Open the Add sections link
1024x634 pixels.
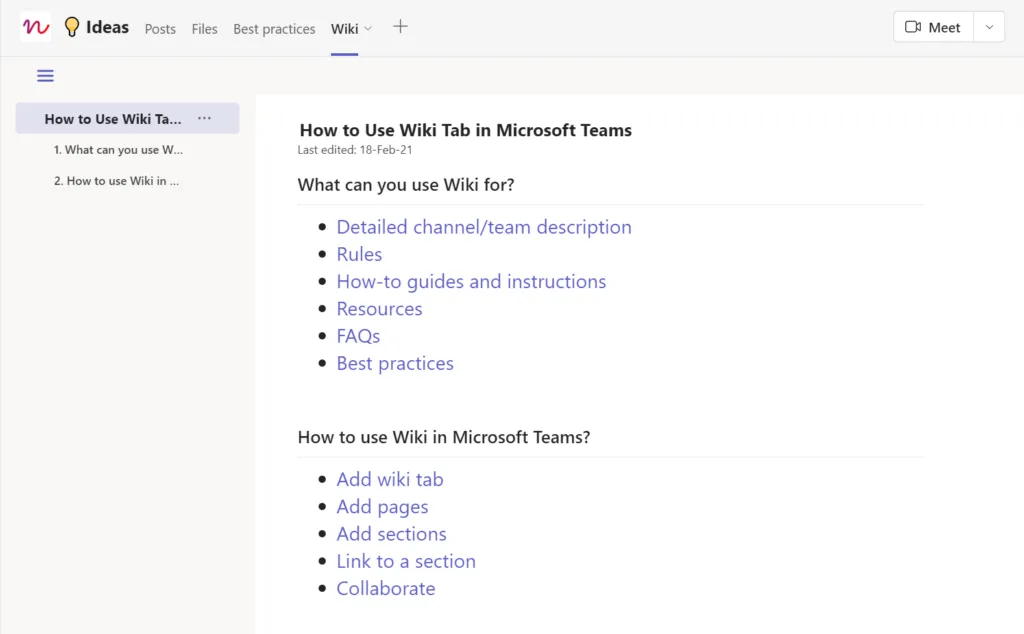pos(391,534)
